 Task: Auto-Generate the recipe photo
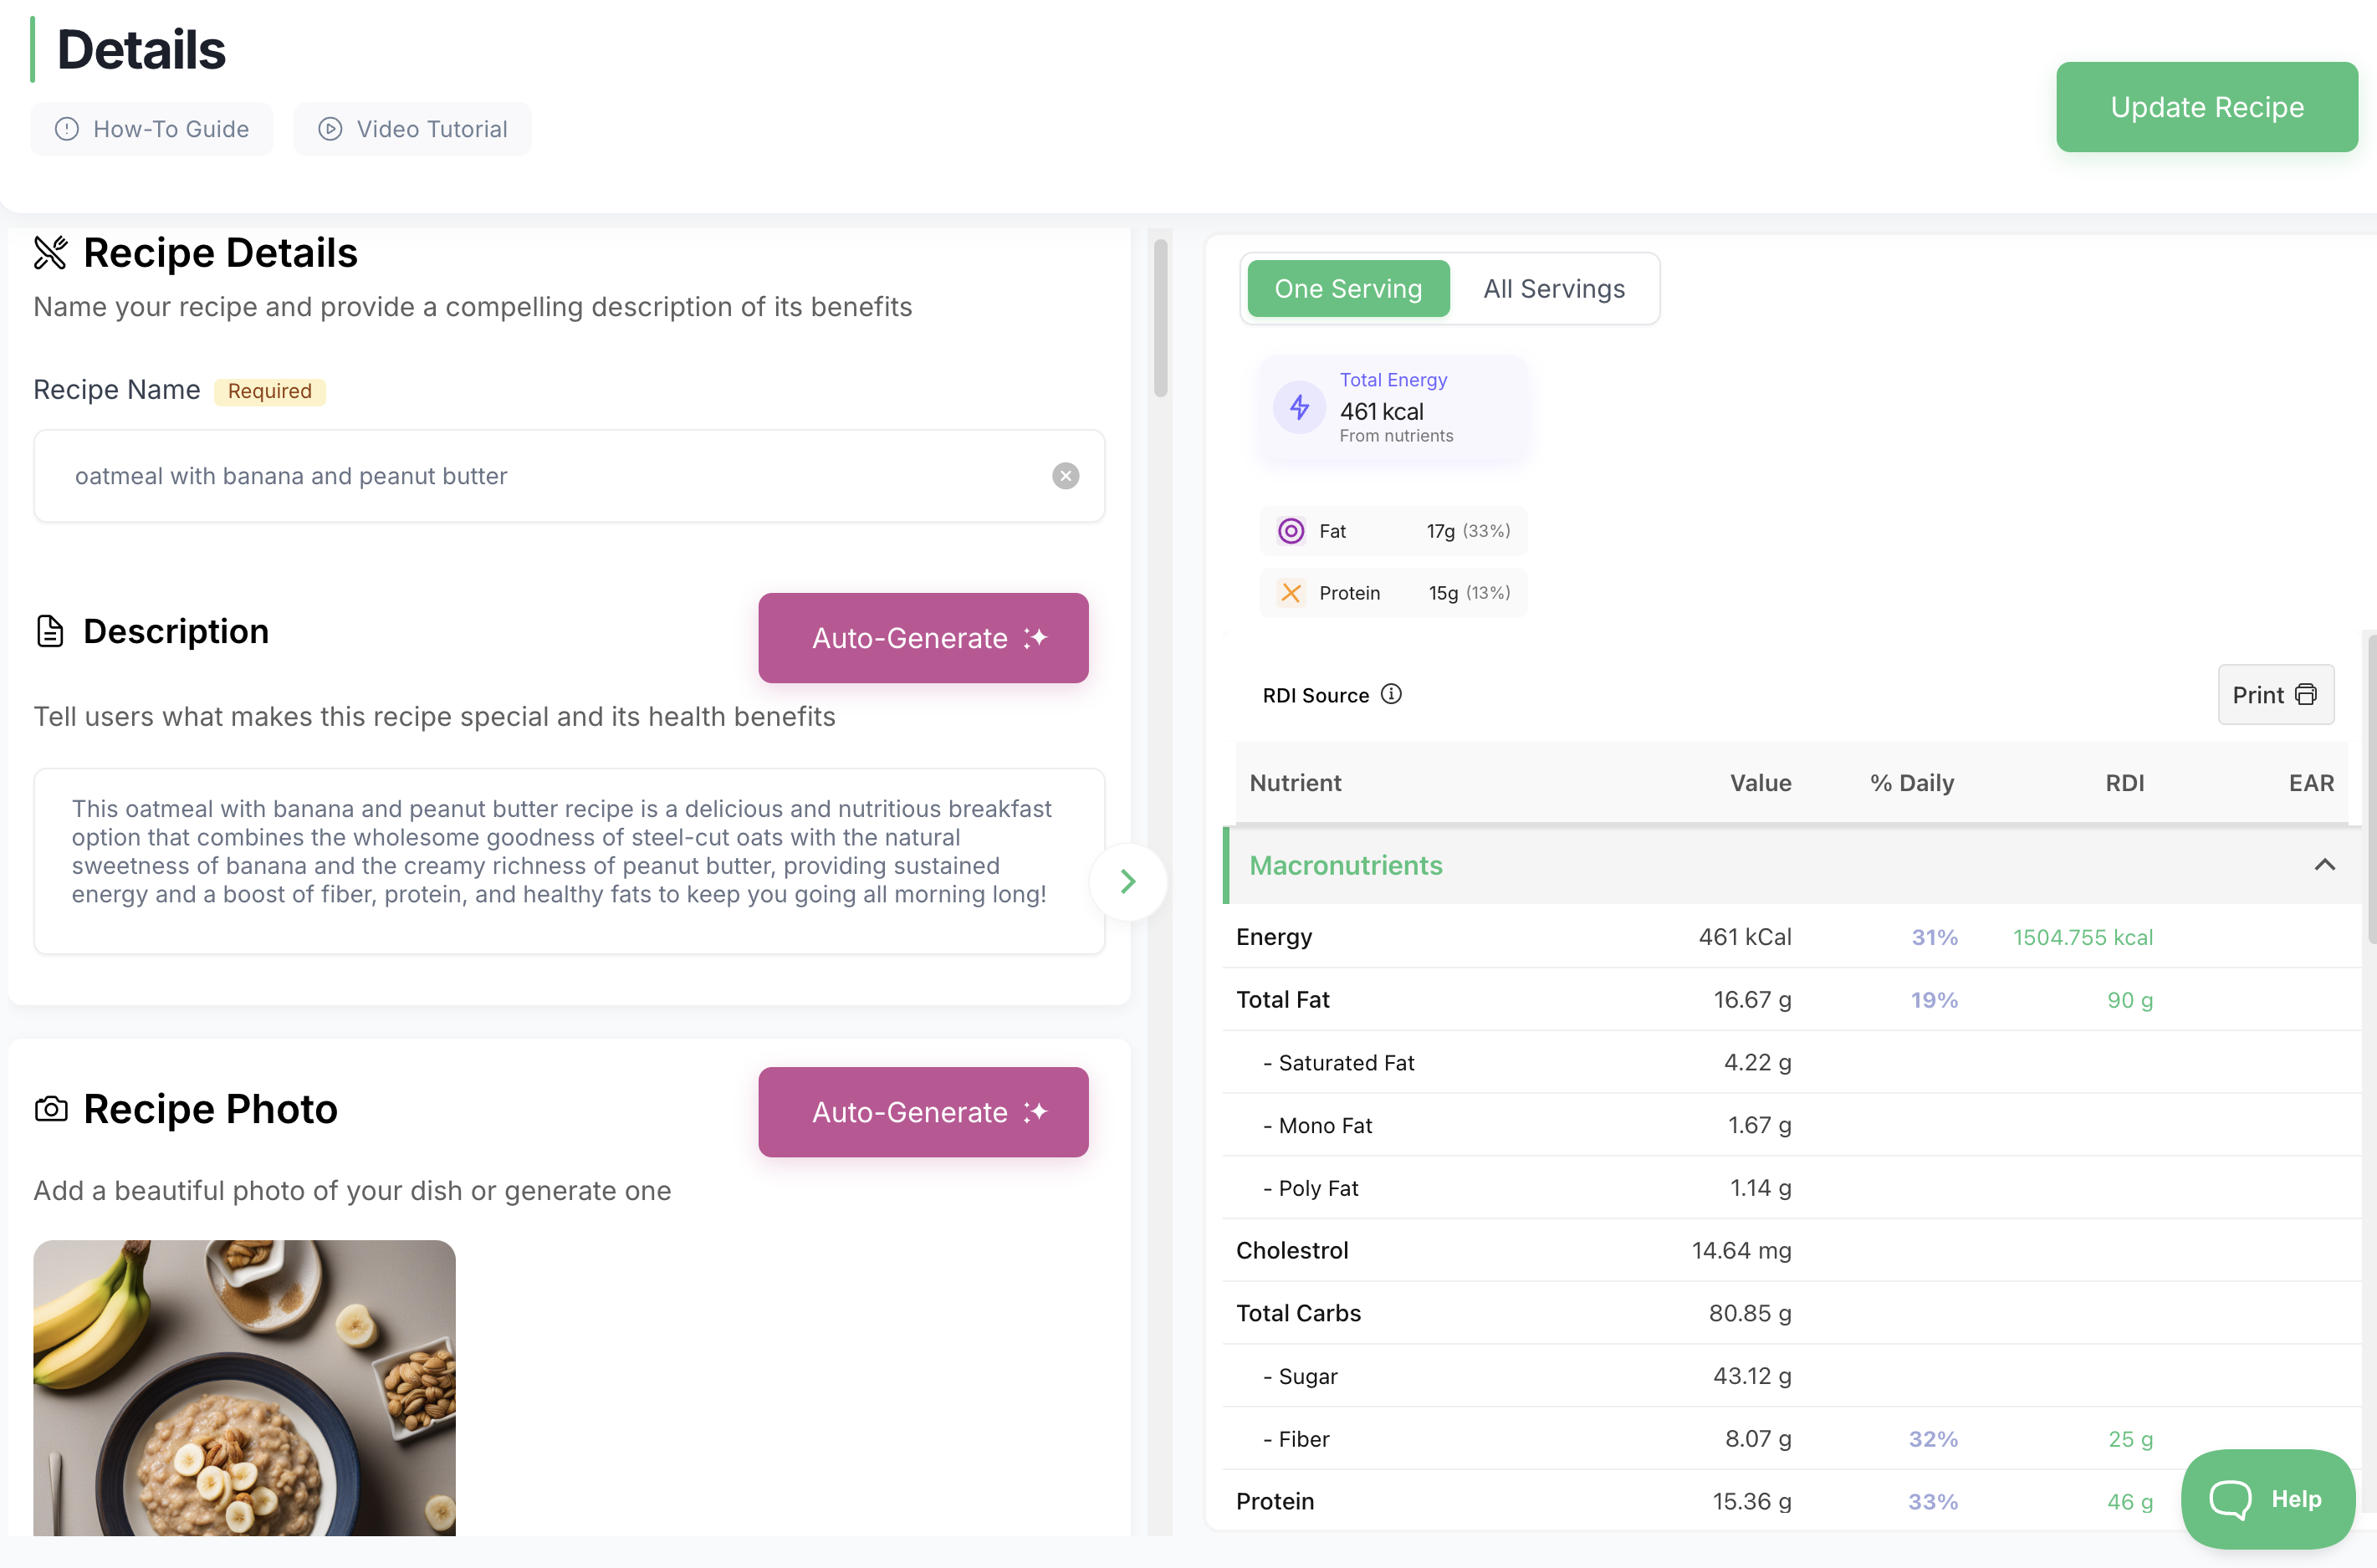point(922,1112)
